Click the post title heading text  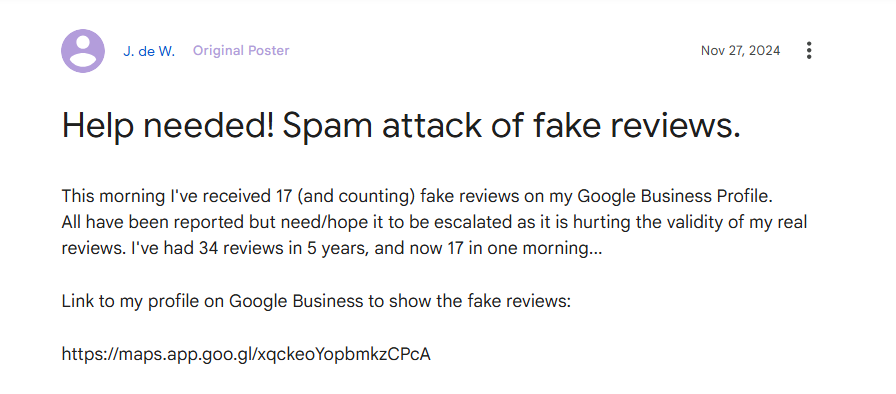(401, 124)
